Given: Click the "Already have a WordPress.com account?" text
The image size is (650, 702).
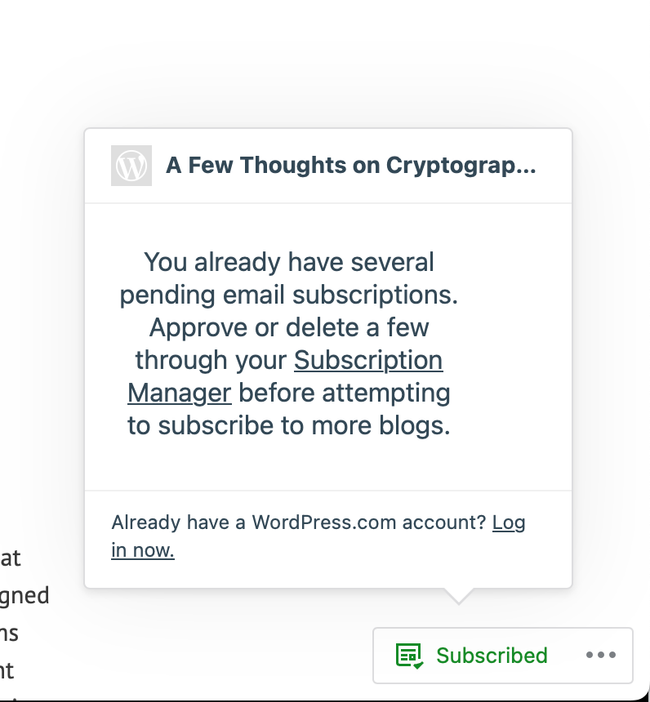Looking at the screenshot, I should coord(298,523).
